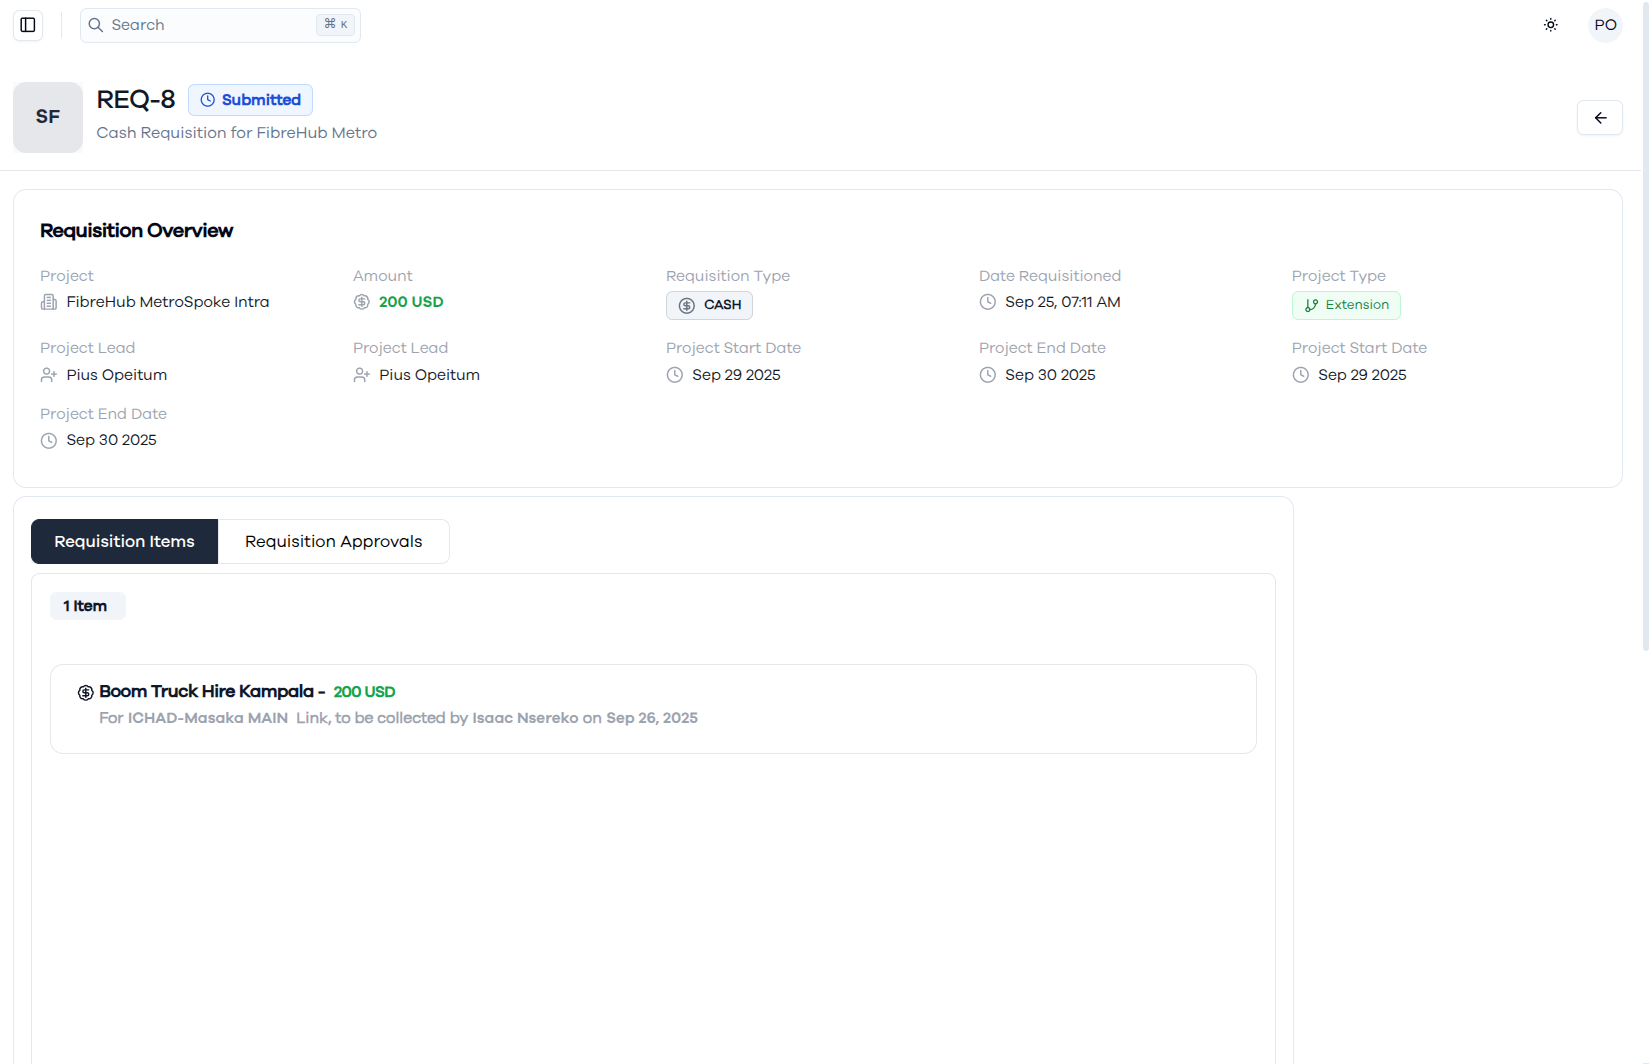Go back using the arrow button

pos(1599,118)
